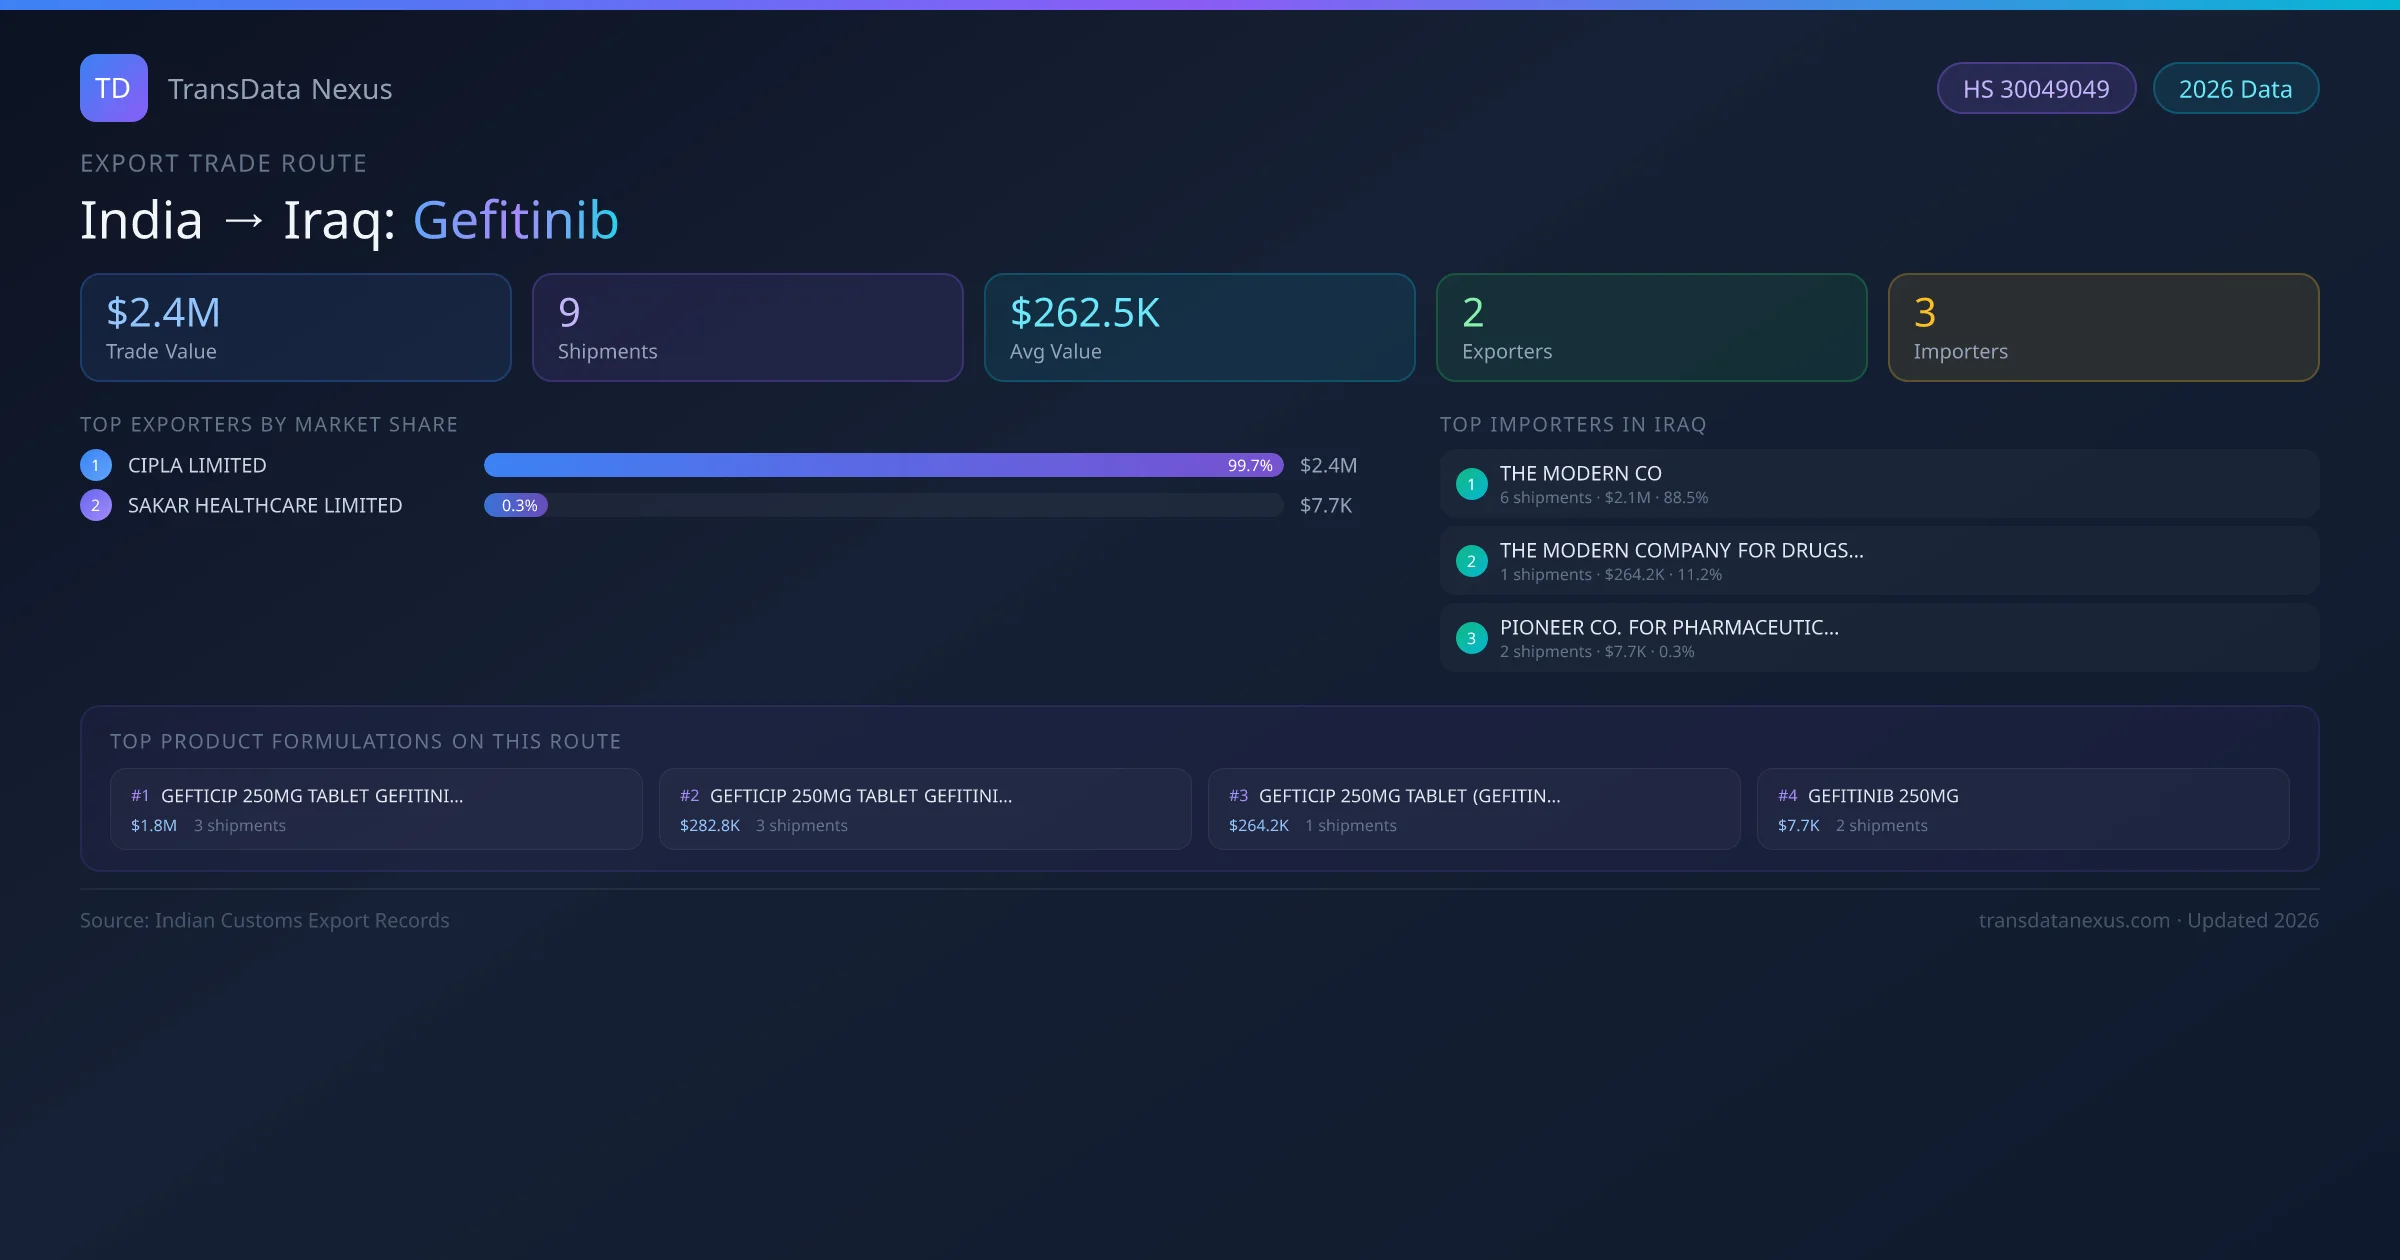The image size is (2400, 1260).
Task: Click the TD logo icon
Action: (x=113, y=88)
